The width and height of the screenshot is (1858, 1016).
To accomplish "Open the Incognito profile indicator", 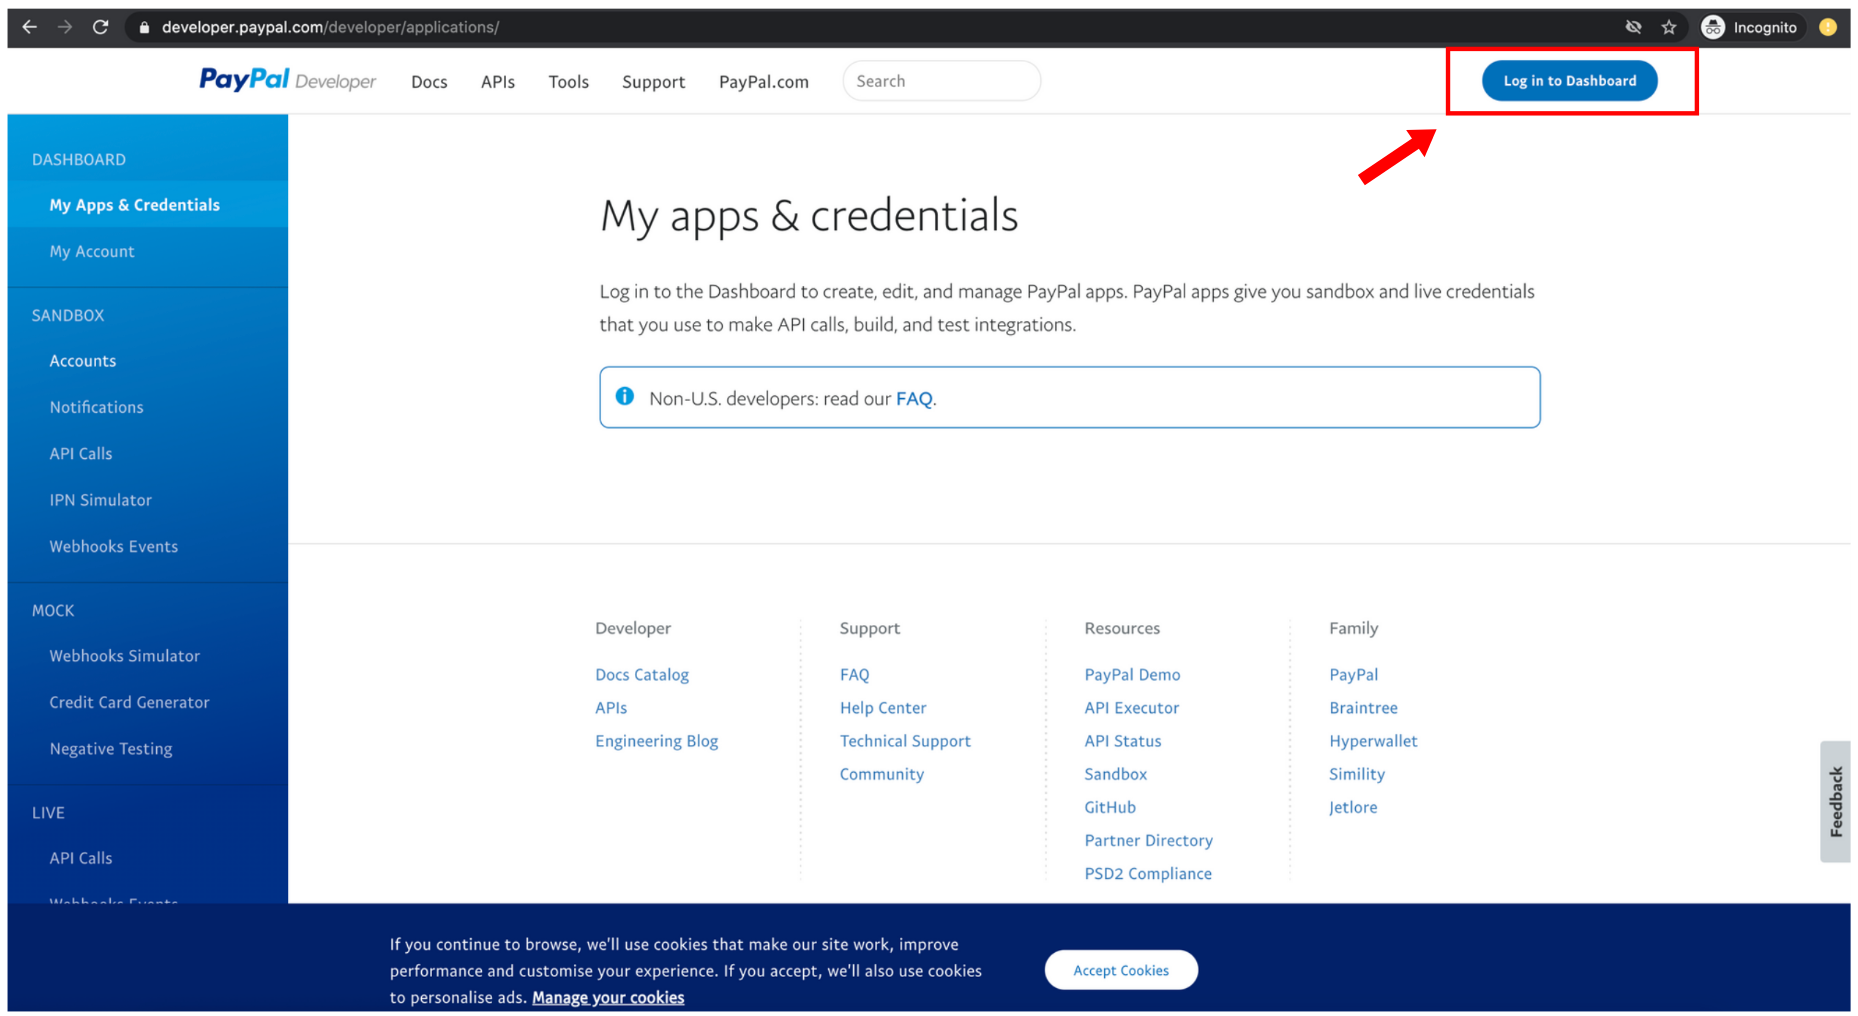I will tap(1750, 27).
